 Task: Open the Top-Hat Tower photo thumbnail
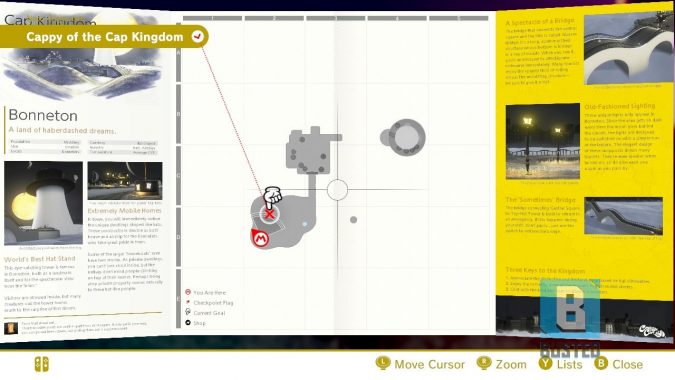(x=43, y=203)
